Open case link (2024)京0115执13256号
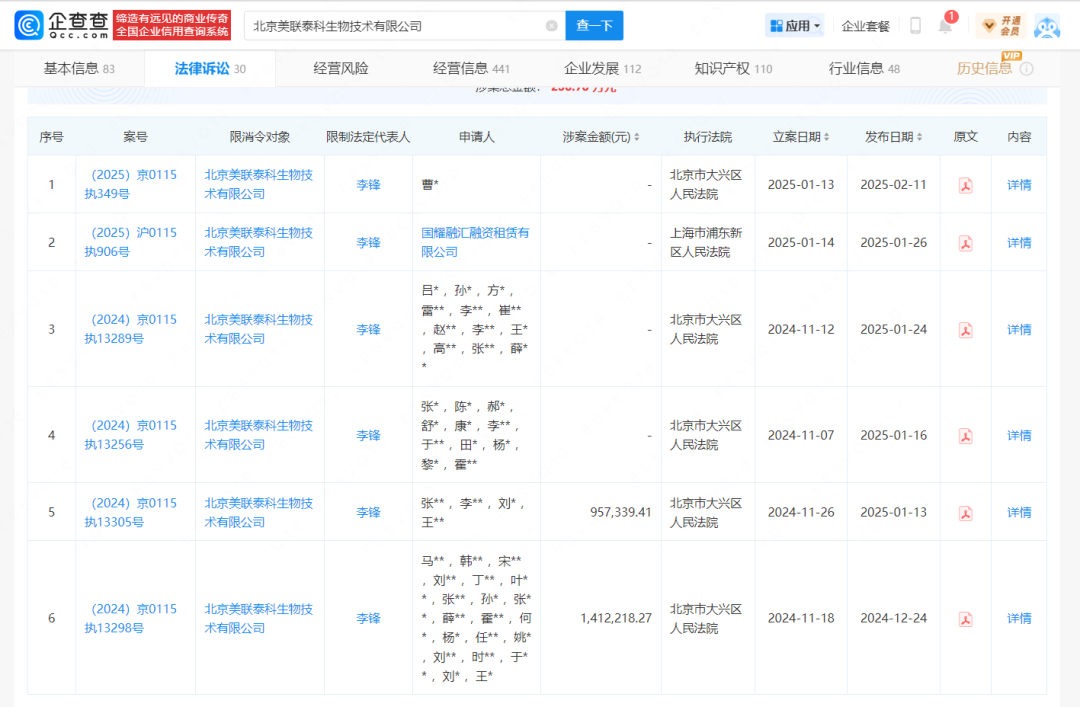Screen dimensions: 1080x707 coord(131,435)
